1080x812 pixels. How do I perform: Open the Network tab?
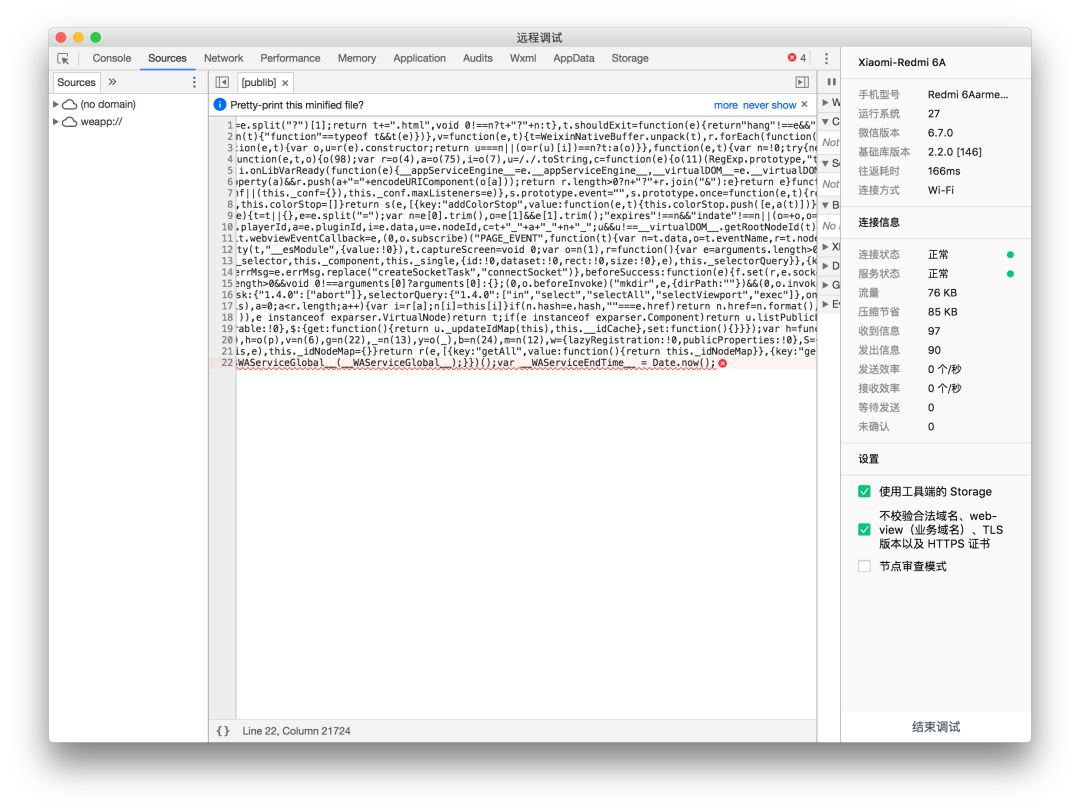point(223,59)
